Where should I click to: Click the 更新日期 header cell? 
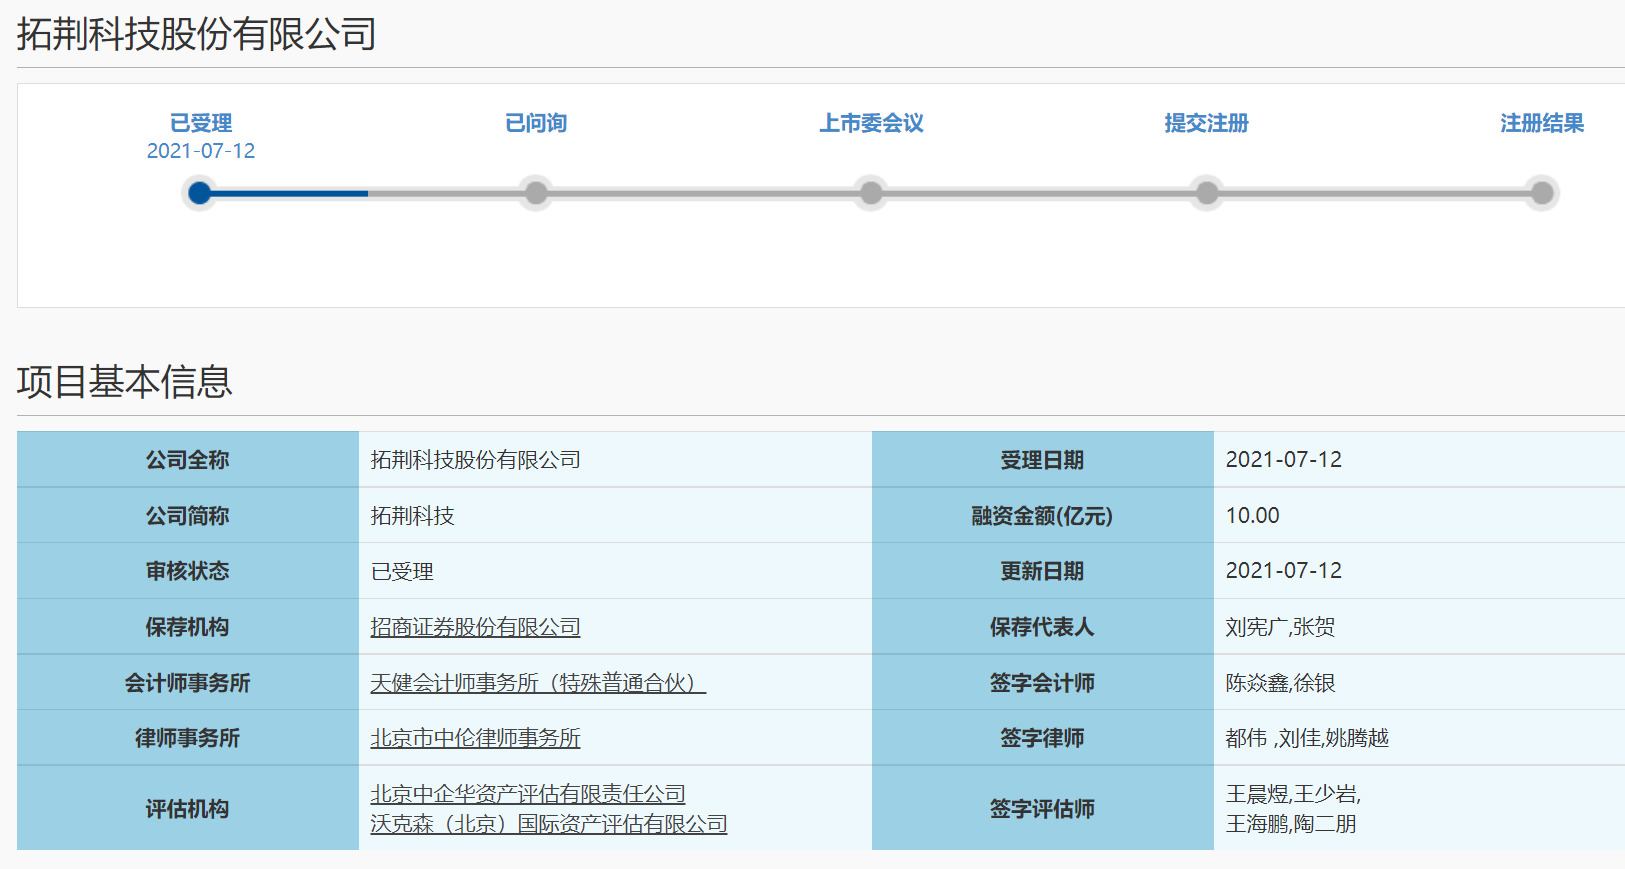click(x=1043, y=571)
